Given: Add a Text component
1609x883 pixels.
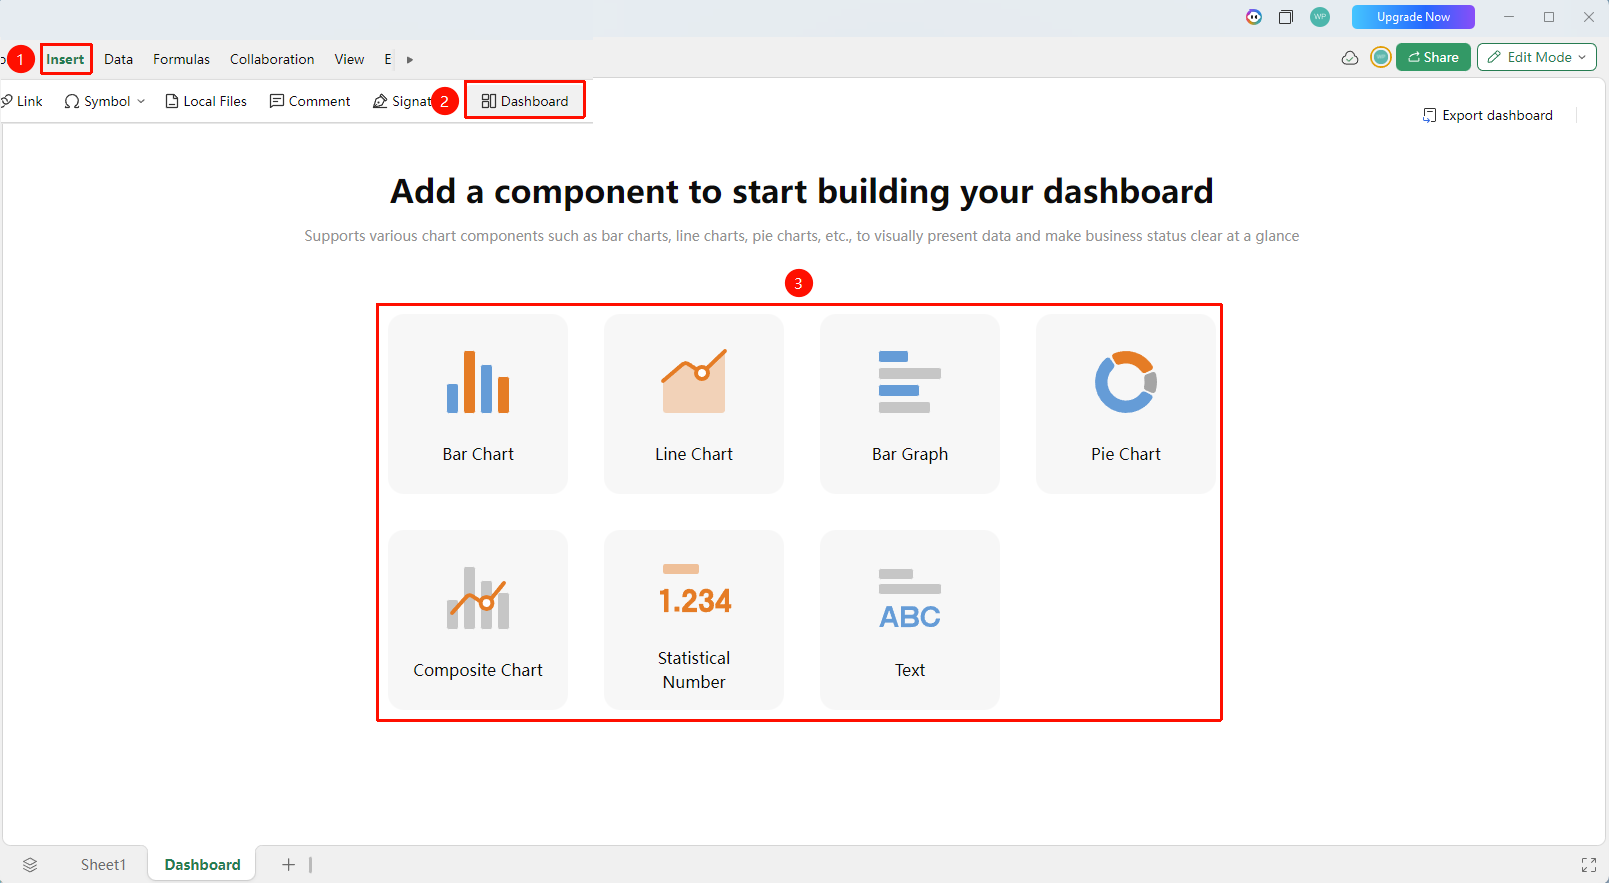Looking at the screenshot, I should (x=910, y=620).
